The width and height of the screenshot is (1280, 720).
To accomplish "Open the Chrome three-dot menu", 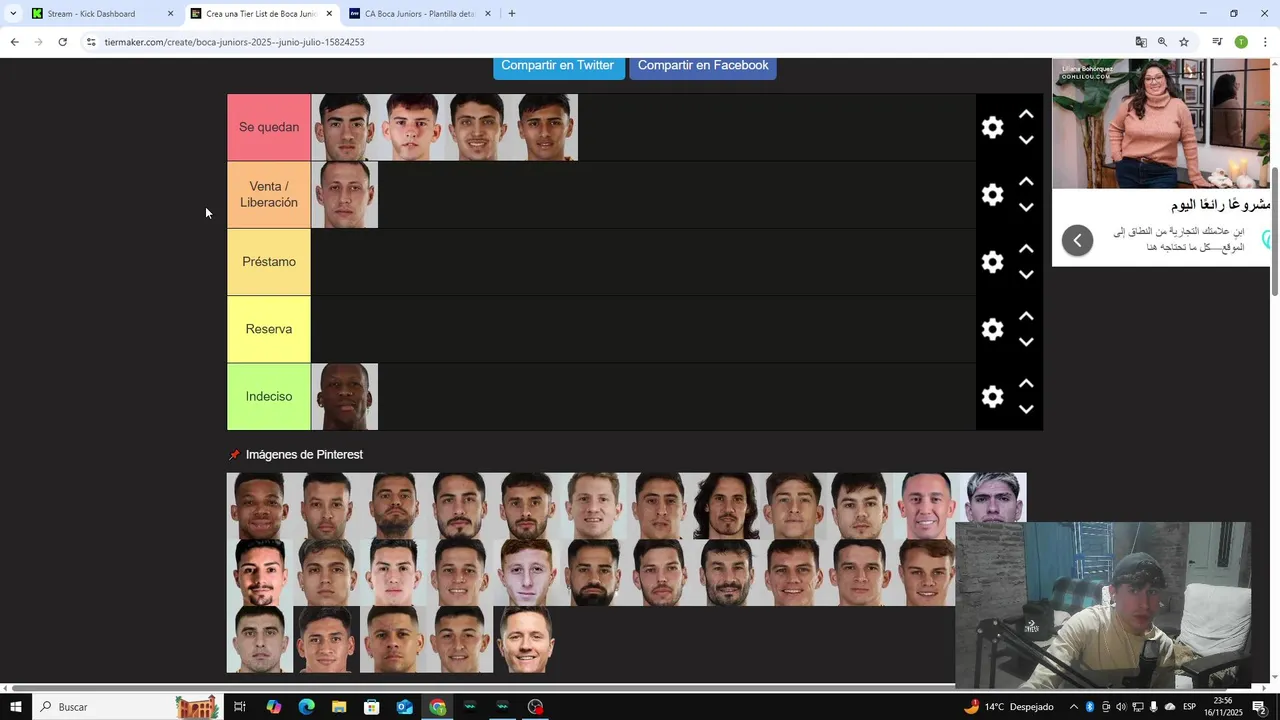I will click(1265, 42).
